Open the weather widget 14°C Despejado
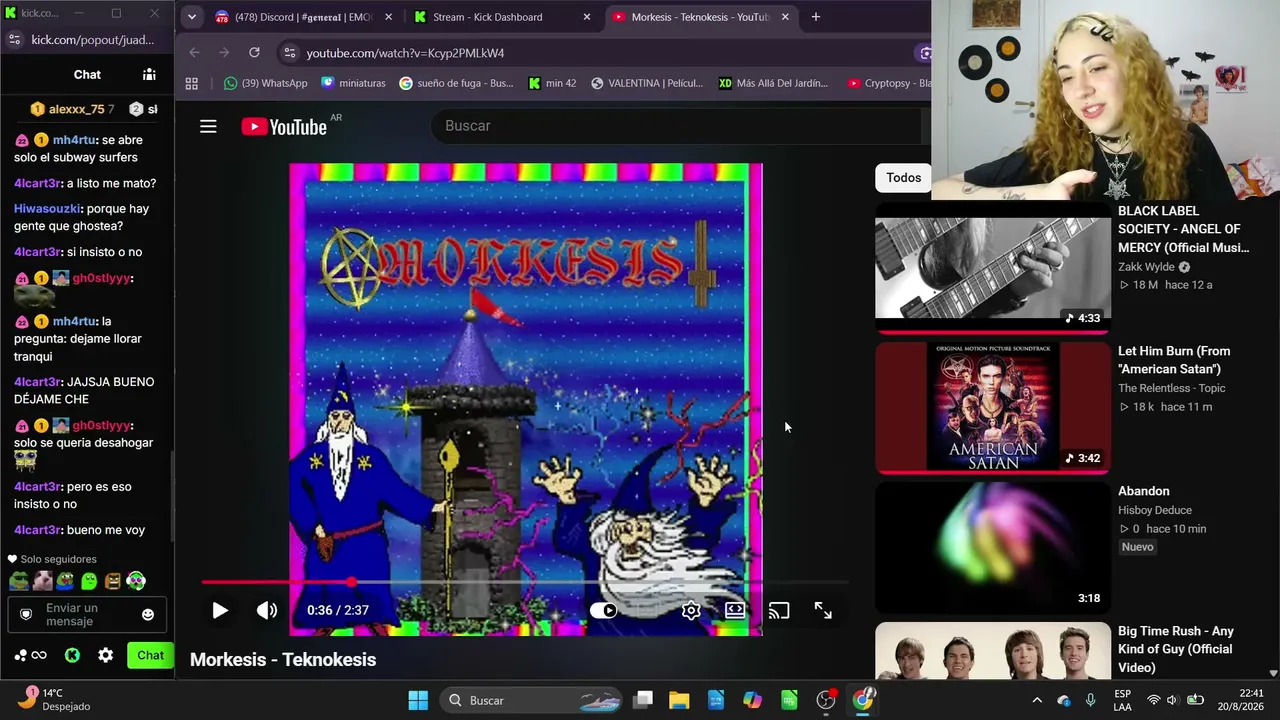 pyautogui.click(x=54, y=700)
